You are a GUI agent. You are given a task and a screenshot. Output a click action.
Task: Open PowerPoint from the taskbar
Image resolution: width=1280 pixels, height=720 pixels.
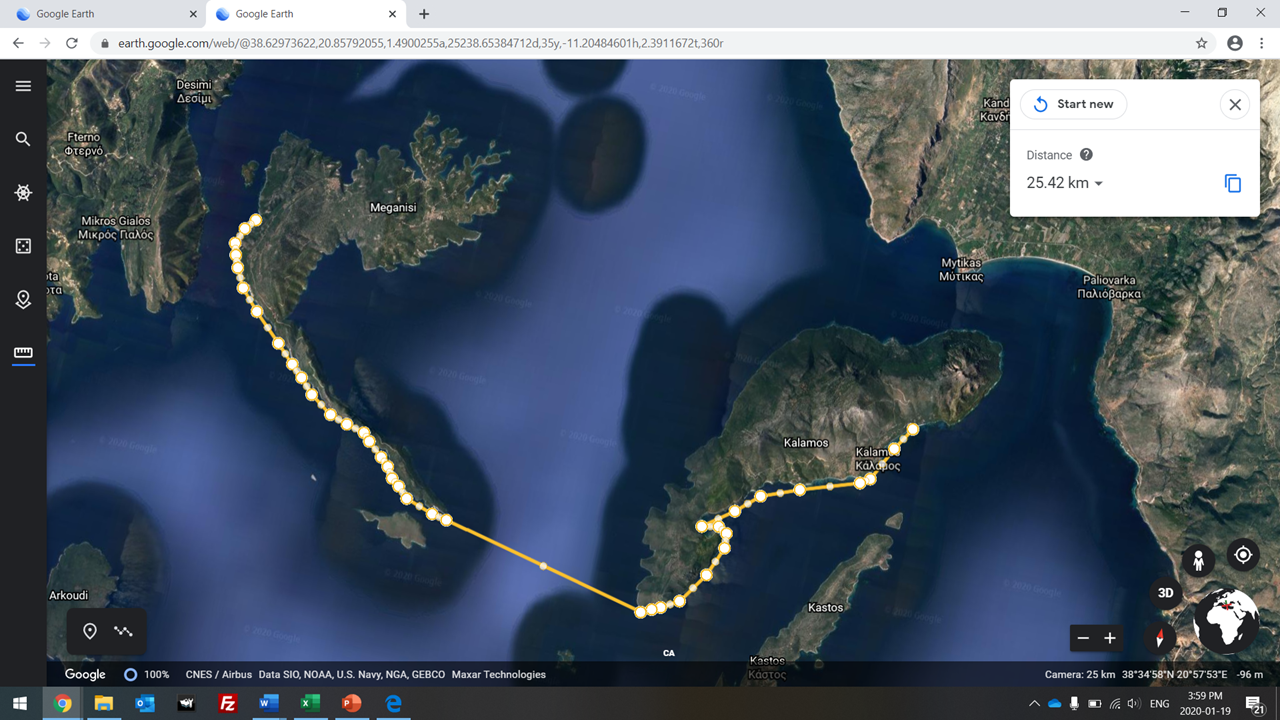[x=351, y=703]
